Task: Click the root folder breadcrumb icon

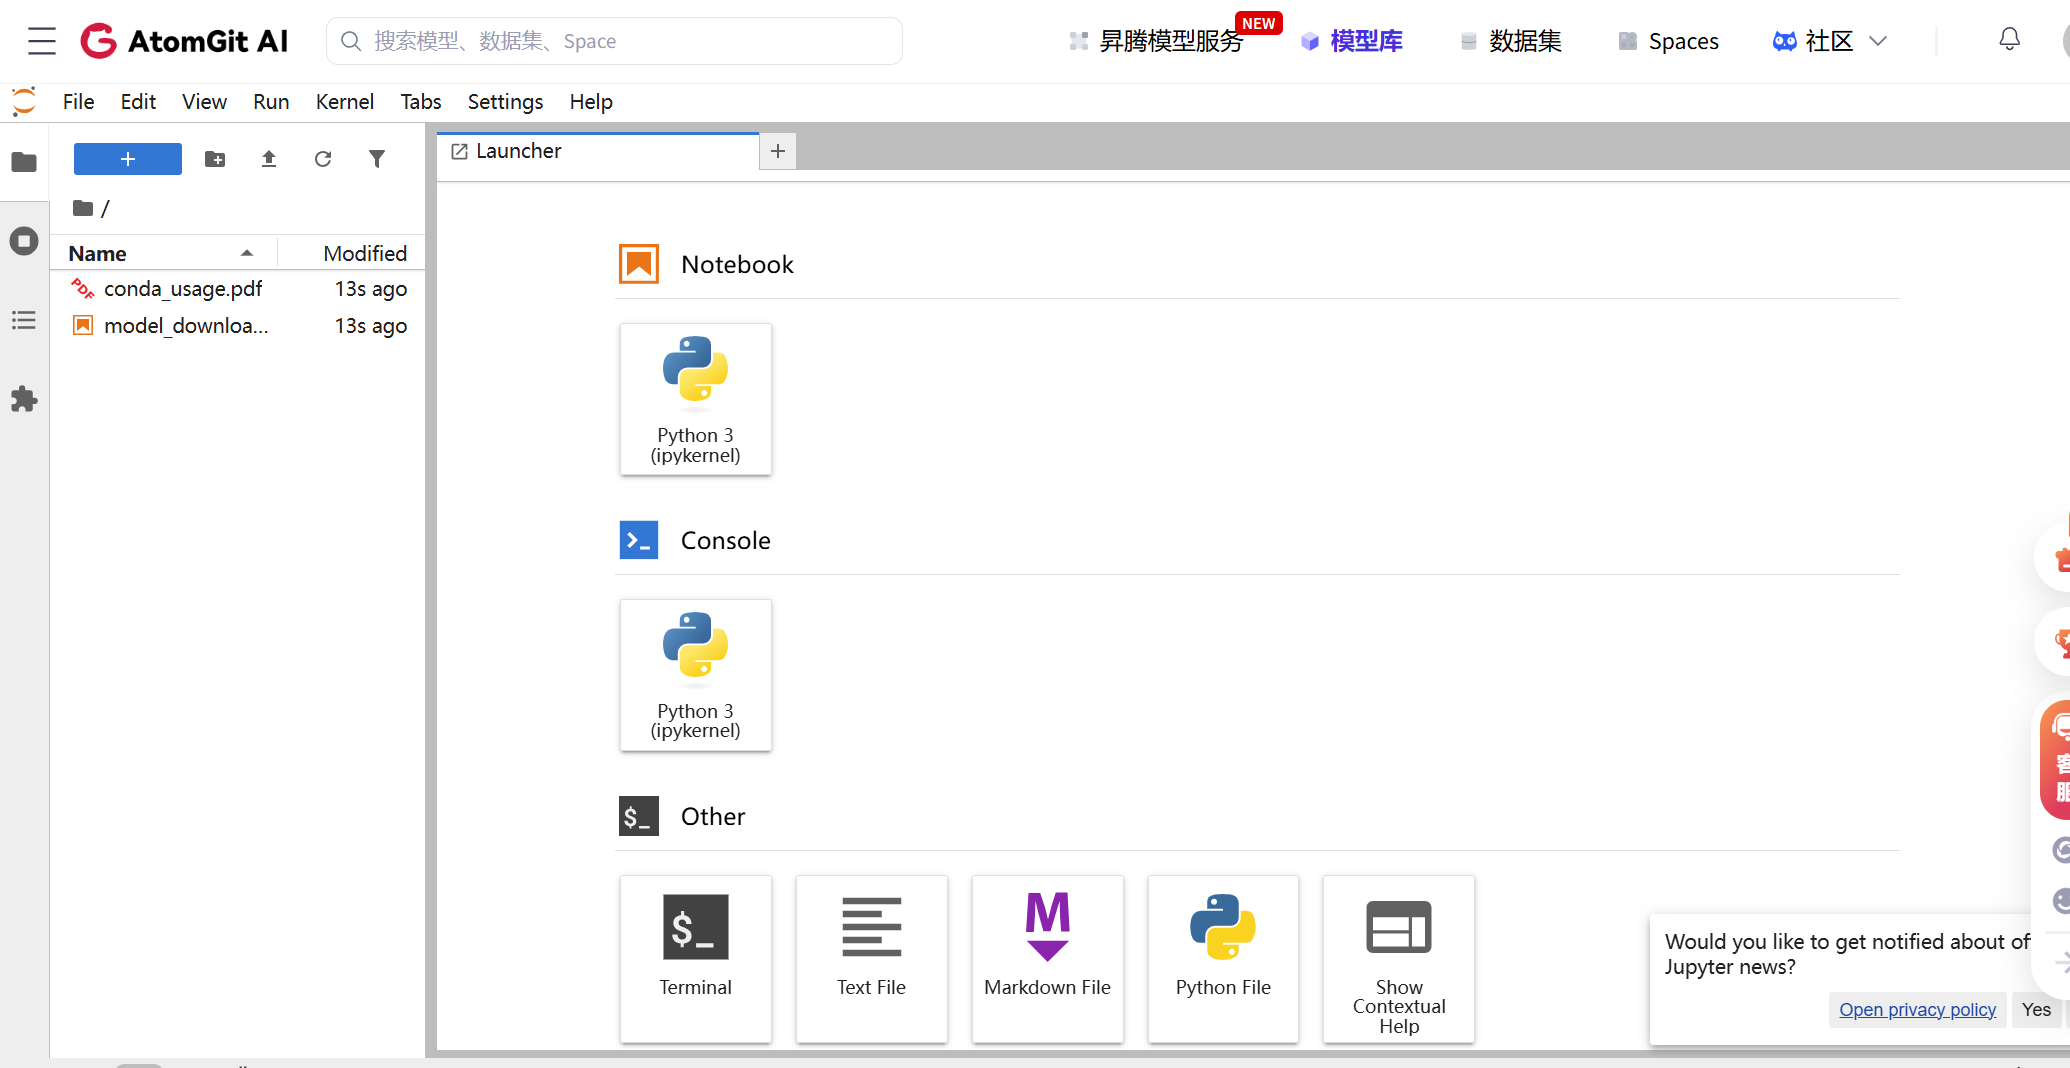Action: [83, 208]
